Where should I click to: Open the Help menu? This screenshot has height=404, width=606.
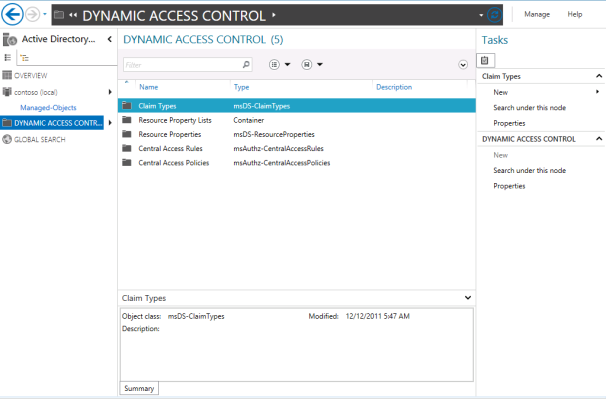pyautogui.click(x=575, y=14)
